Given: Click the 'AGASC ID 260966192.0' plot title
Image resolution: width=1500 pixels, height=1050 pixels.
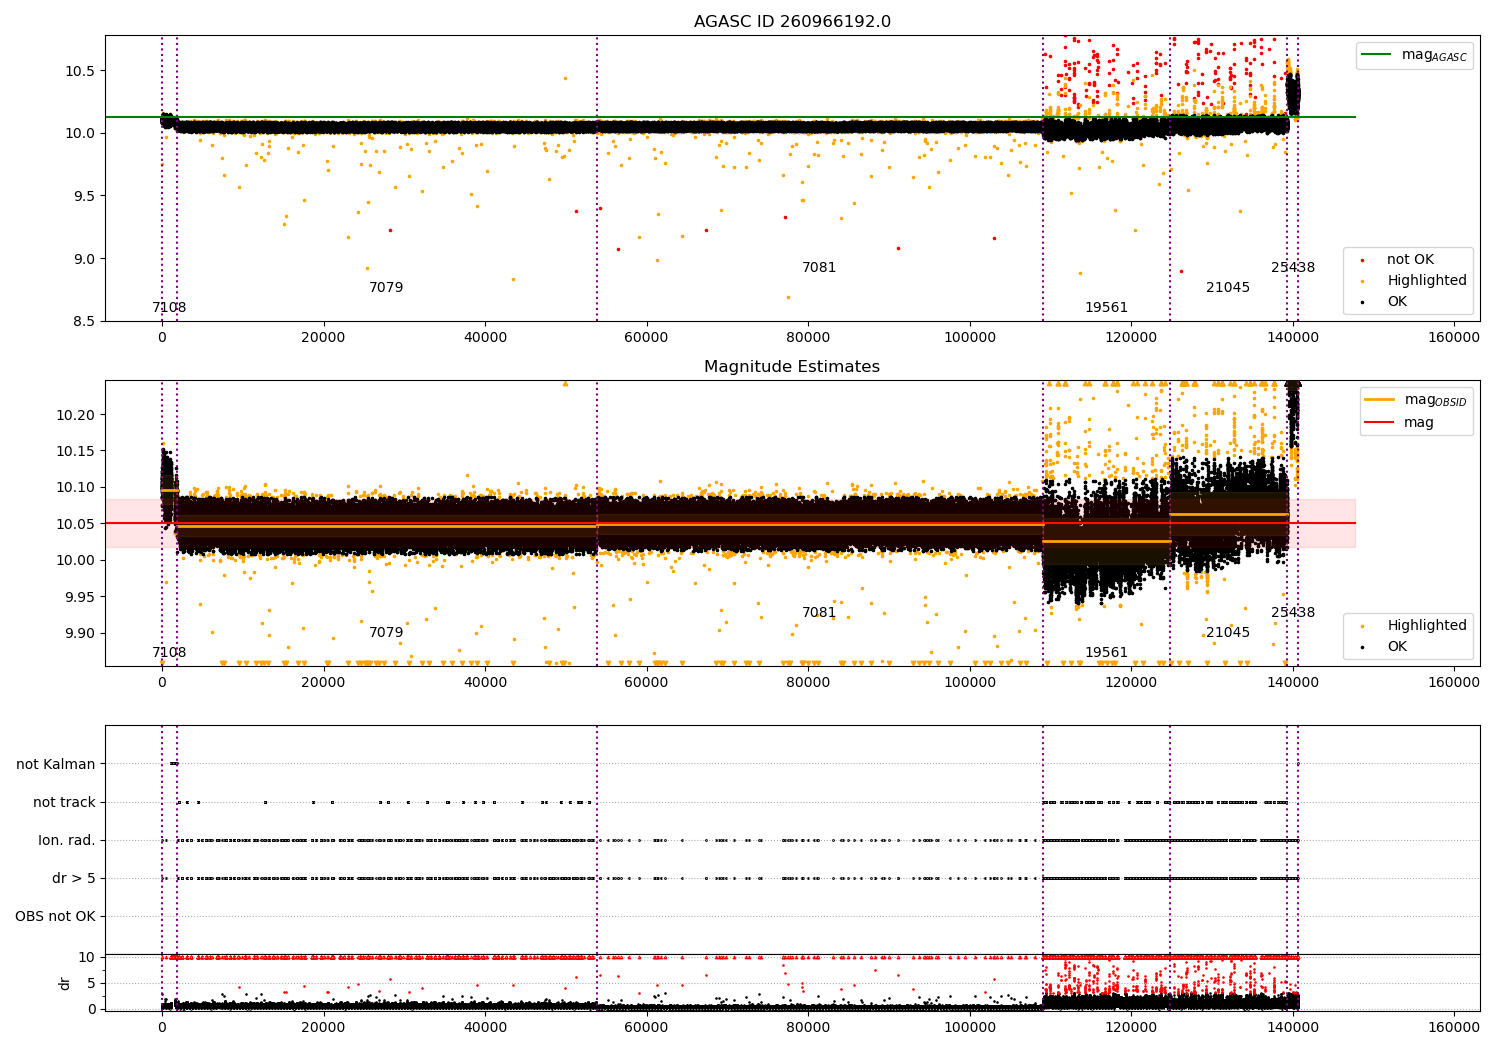Looking at the screenshot, I should click(792, 22).
